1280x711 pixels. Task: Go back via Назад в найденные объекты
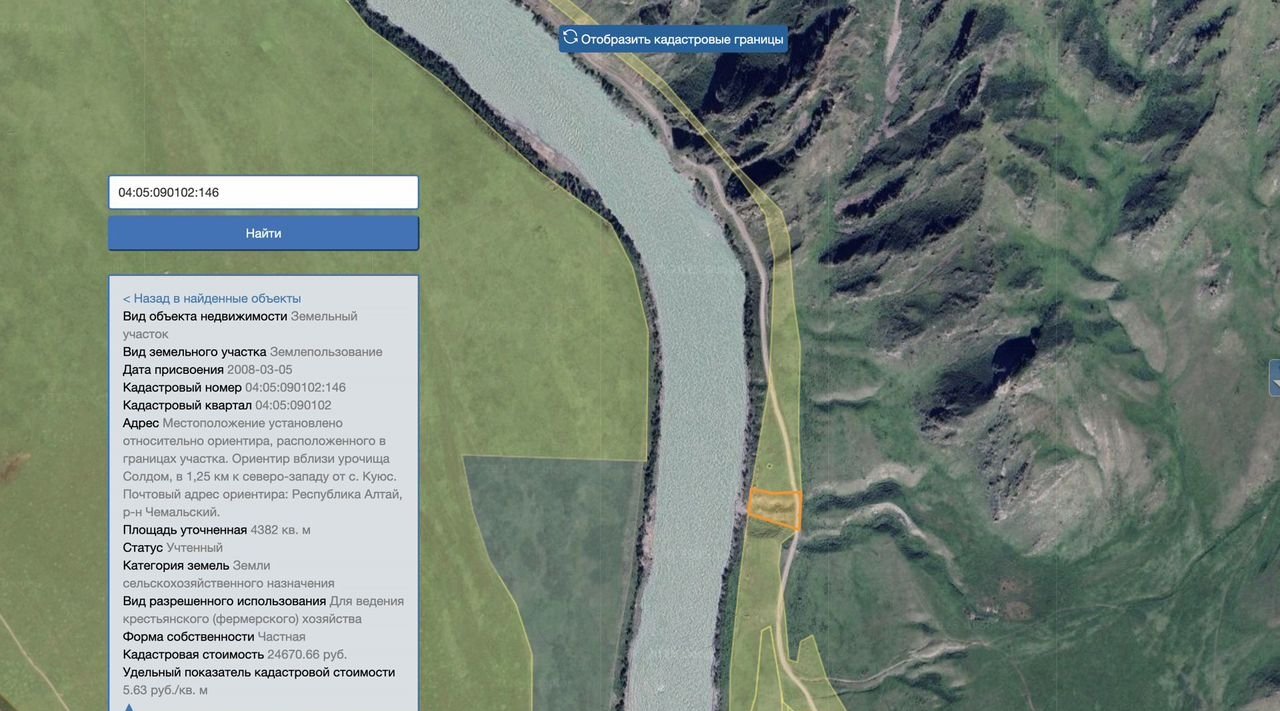click(211, 298)
